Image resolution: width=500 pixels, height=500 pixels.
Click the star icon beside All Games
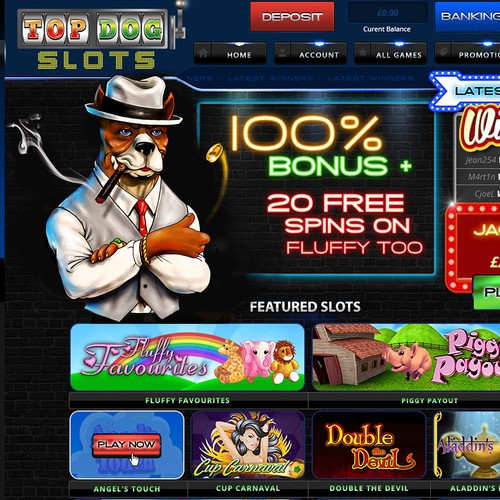[363, 53]
